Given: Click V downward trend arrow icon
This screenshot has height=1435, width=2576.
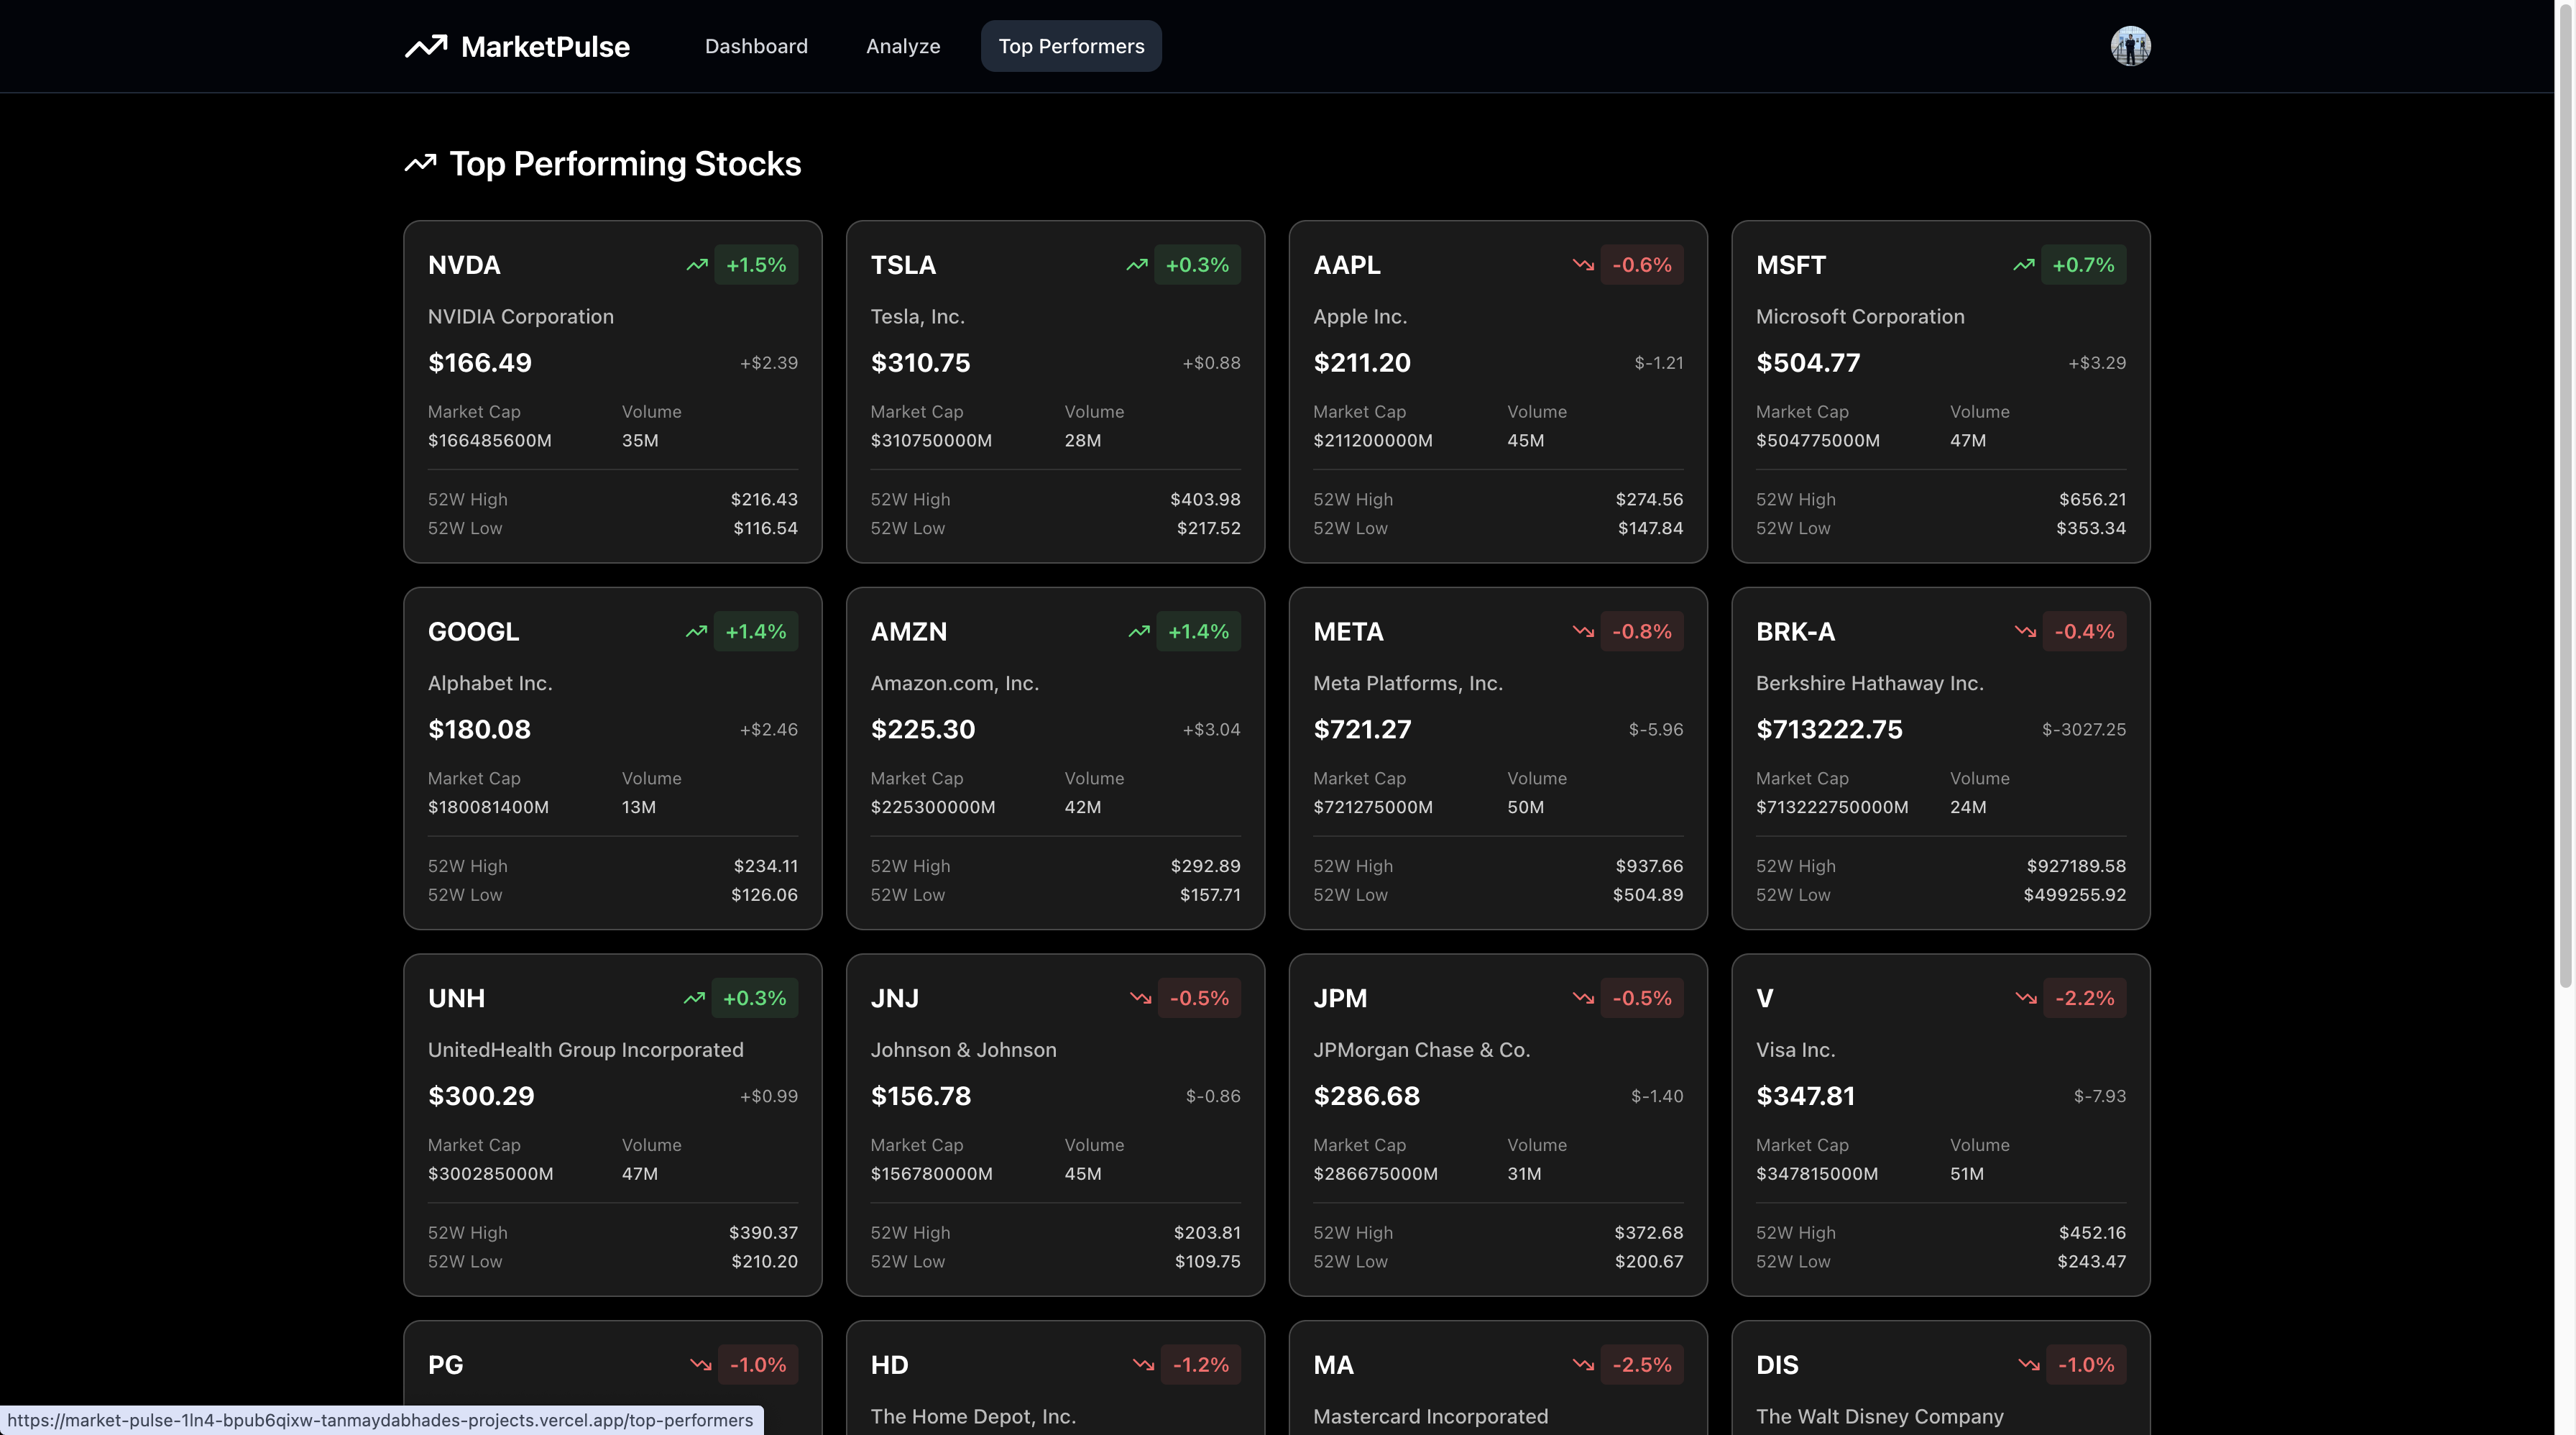Looking at the screenshot, I should (x=2026, y=998).
